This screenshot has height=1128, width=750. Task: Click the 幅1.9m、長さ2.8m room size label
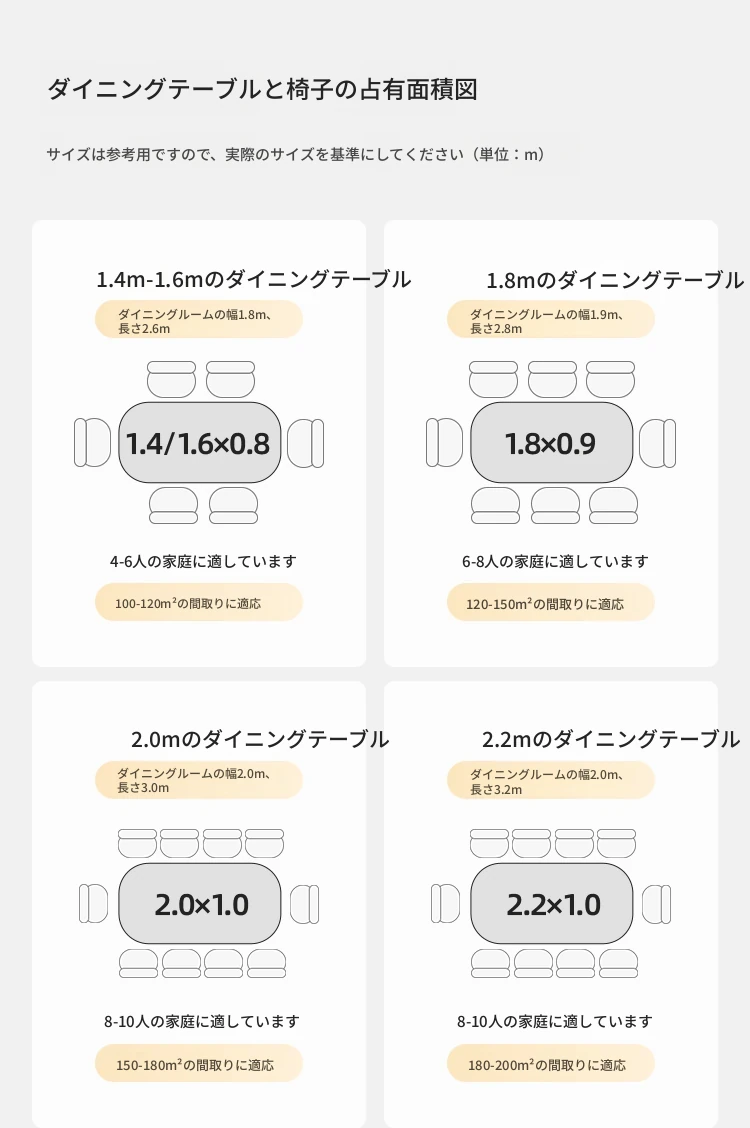click(x=551, y=320)
